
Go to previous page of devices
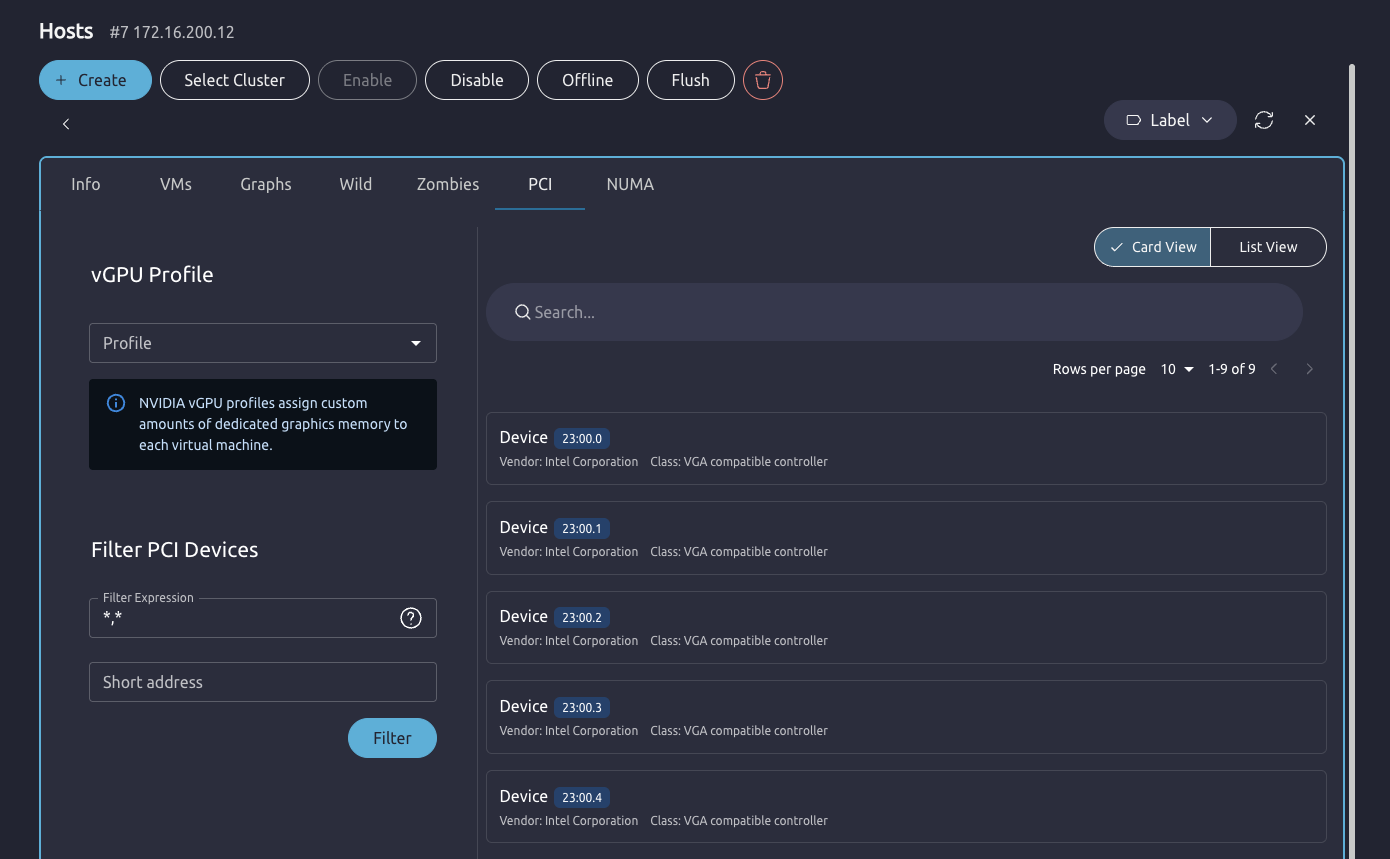tap(1274, 369)
